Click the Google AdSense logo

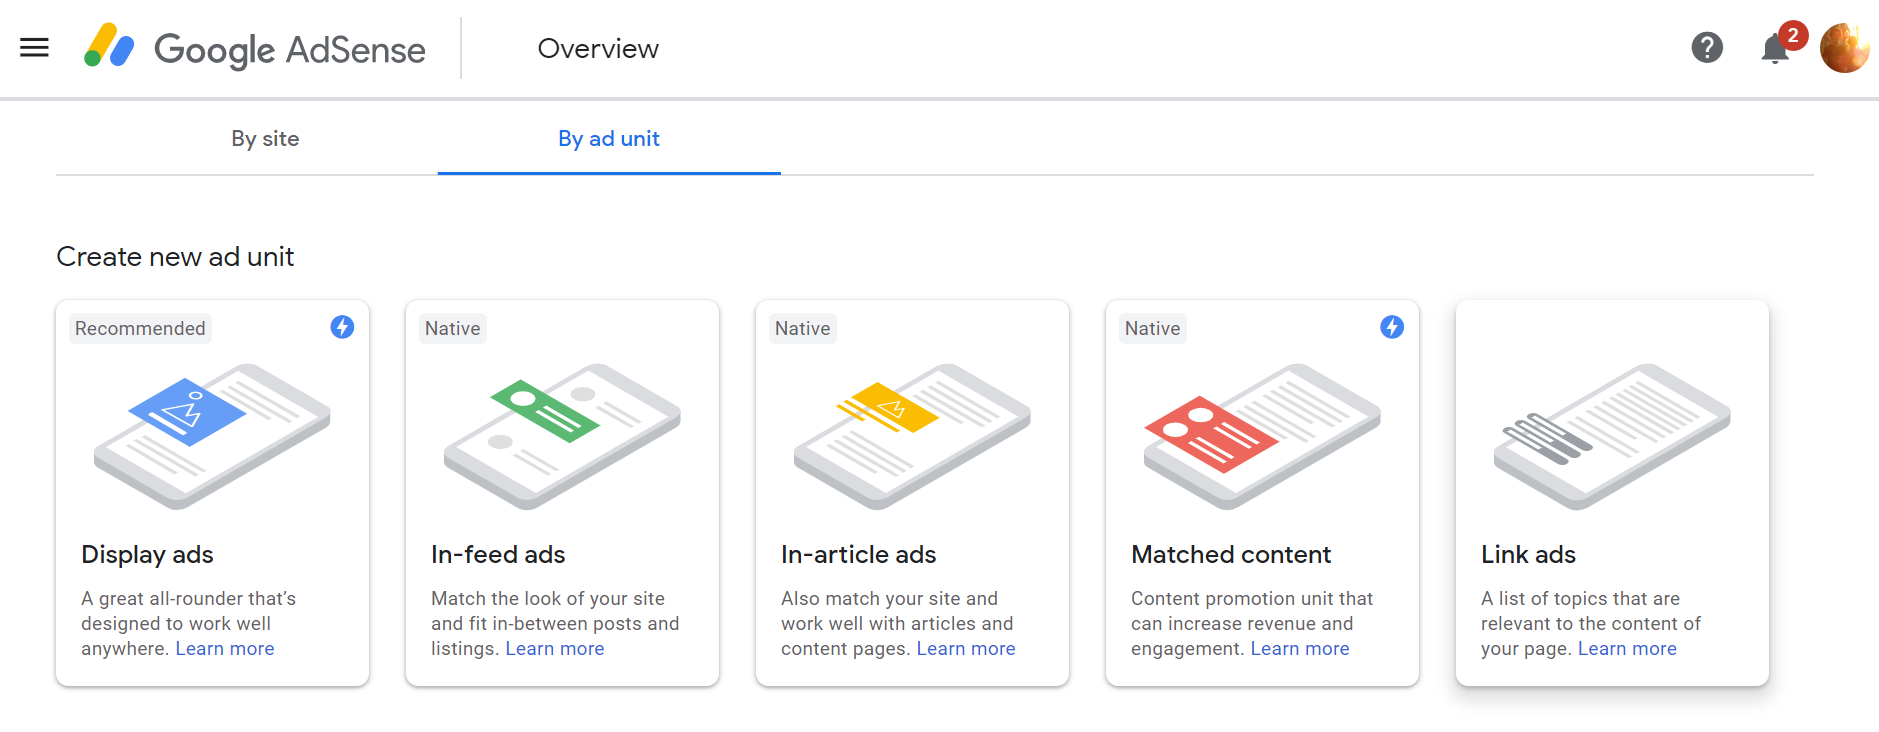click(x=257, y=48)
